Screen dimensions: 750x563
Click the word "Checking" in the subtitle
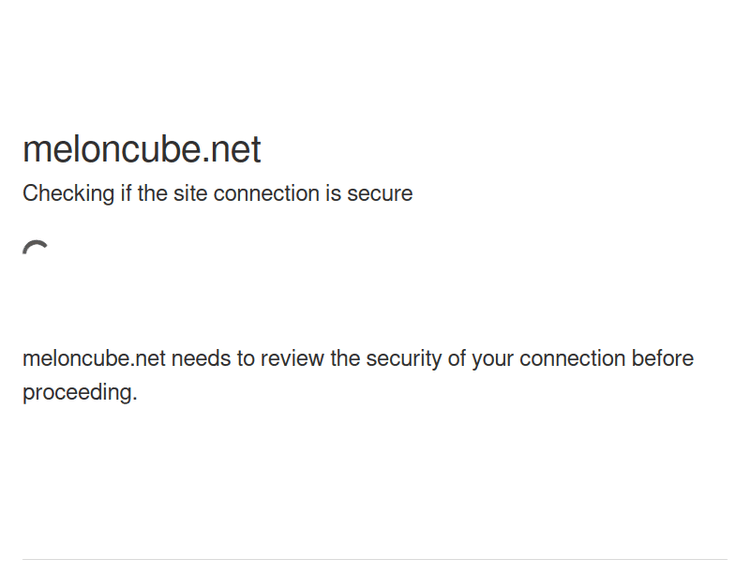click(68, 194)
